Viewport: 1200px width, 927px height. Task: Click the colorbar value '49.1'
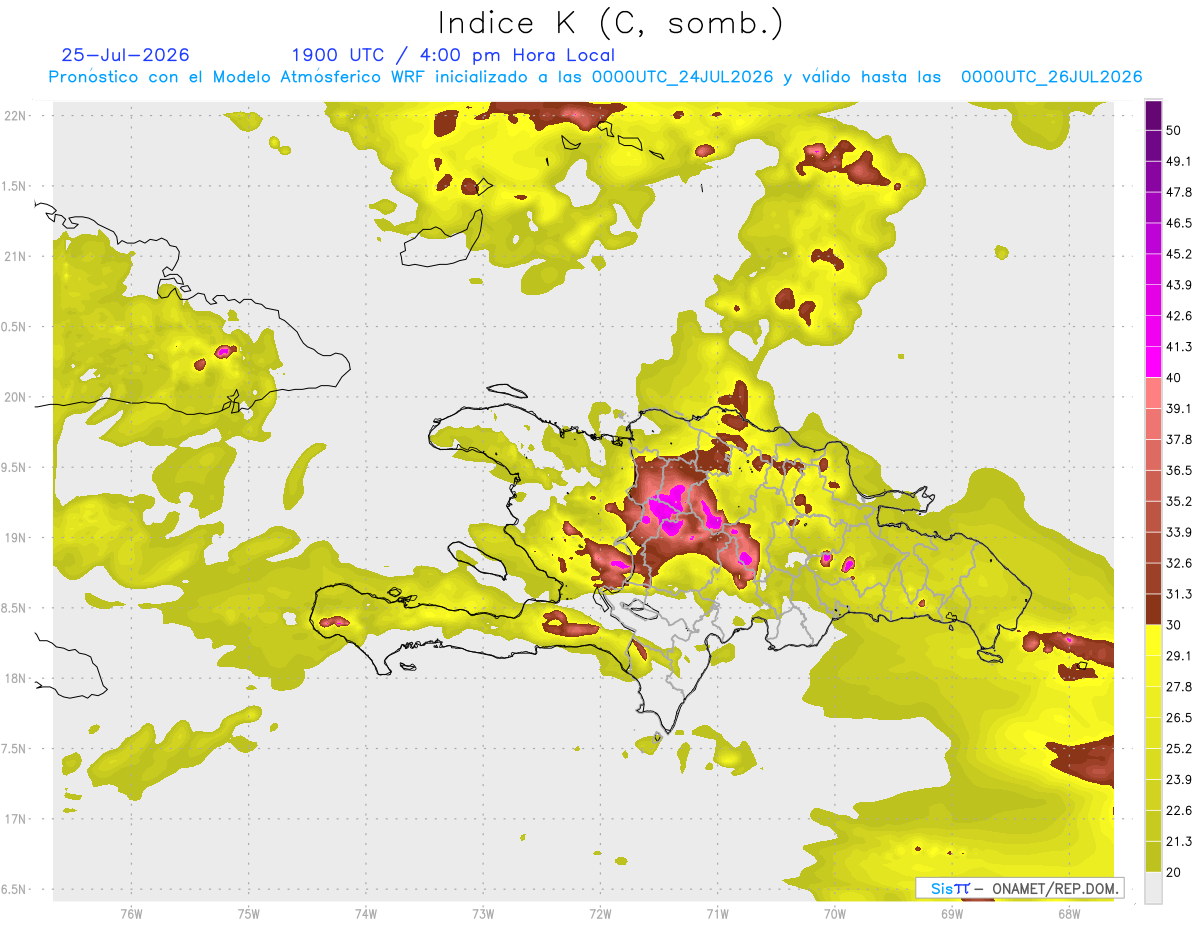1179,161
